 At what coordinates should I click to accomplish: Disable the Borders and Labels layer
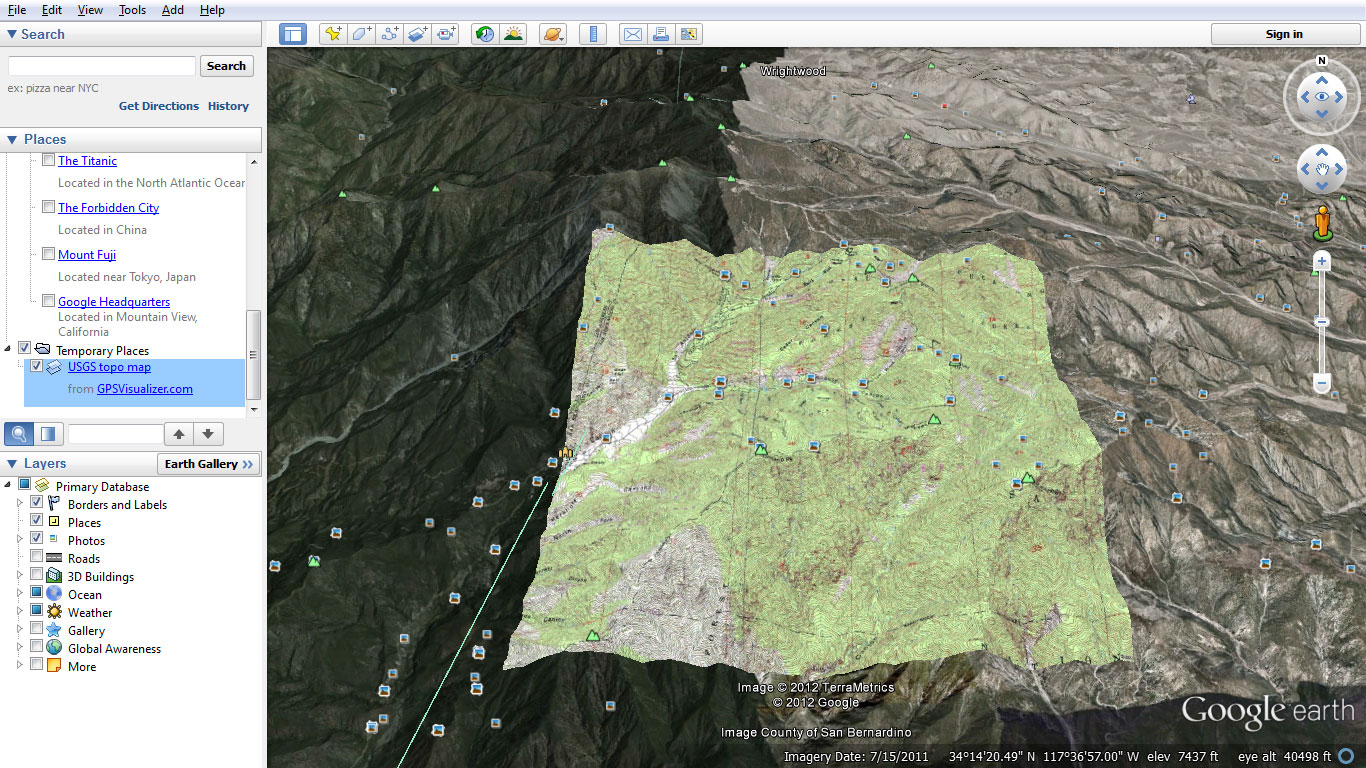click(36, 504)
